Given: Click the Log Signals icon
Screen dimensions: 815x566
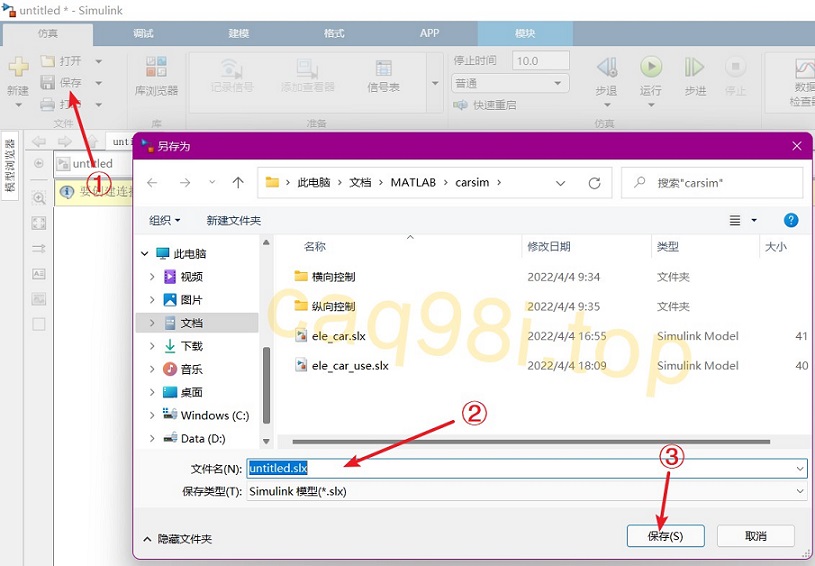Looking at the screenshot, I should point(232,69).
